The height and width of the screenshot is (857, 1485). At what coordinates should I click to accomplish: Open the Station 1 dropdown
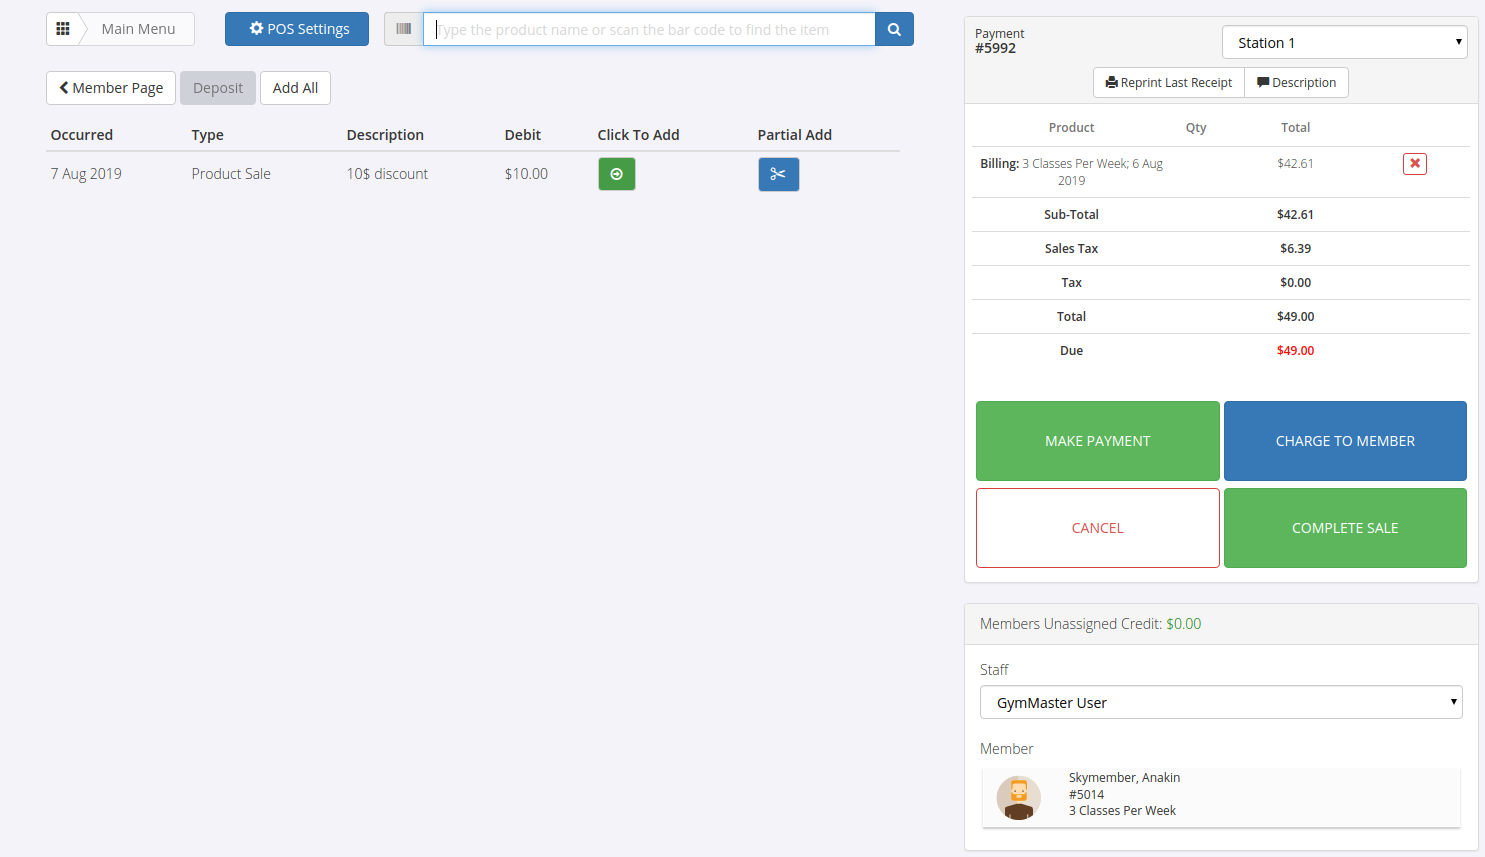tap(1344, 43)
